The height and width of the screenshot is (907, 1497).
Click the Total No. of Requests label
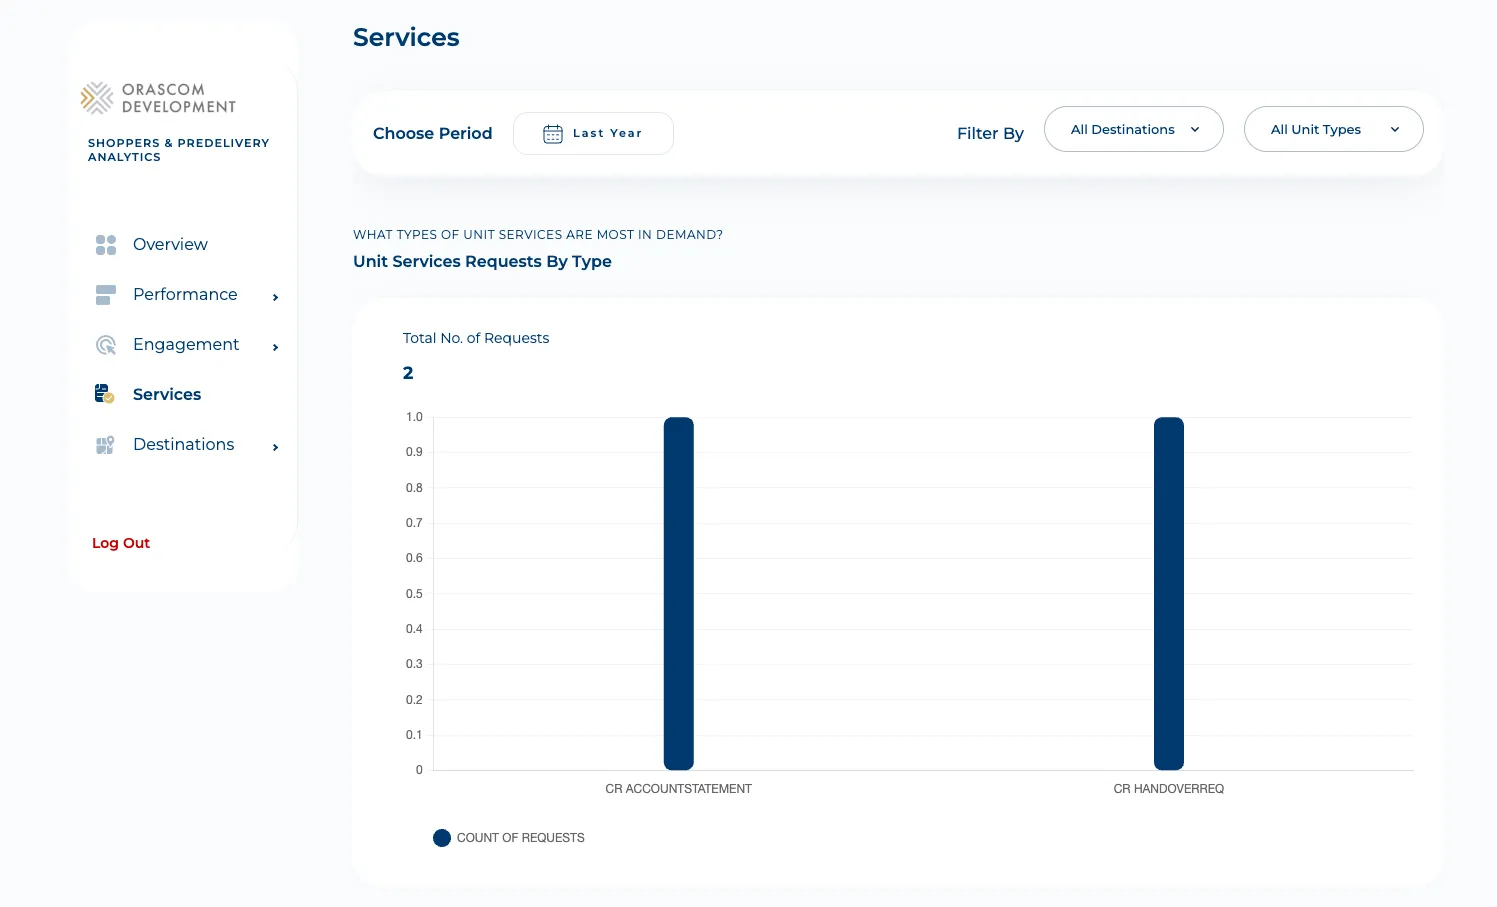(476, 338)
